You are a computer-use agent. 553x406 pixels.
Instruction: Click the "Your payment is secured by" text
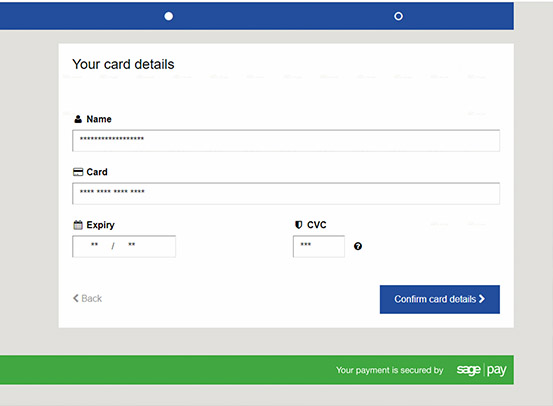click(389, 370)
